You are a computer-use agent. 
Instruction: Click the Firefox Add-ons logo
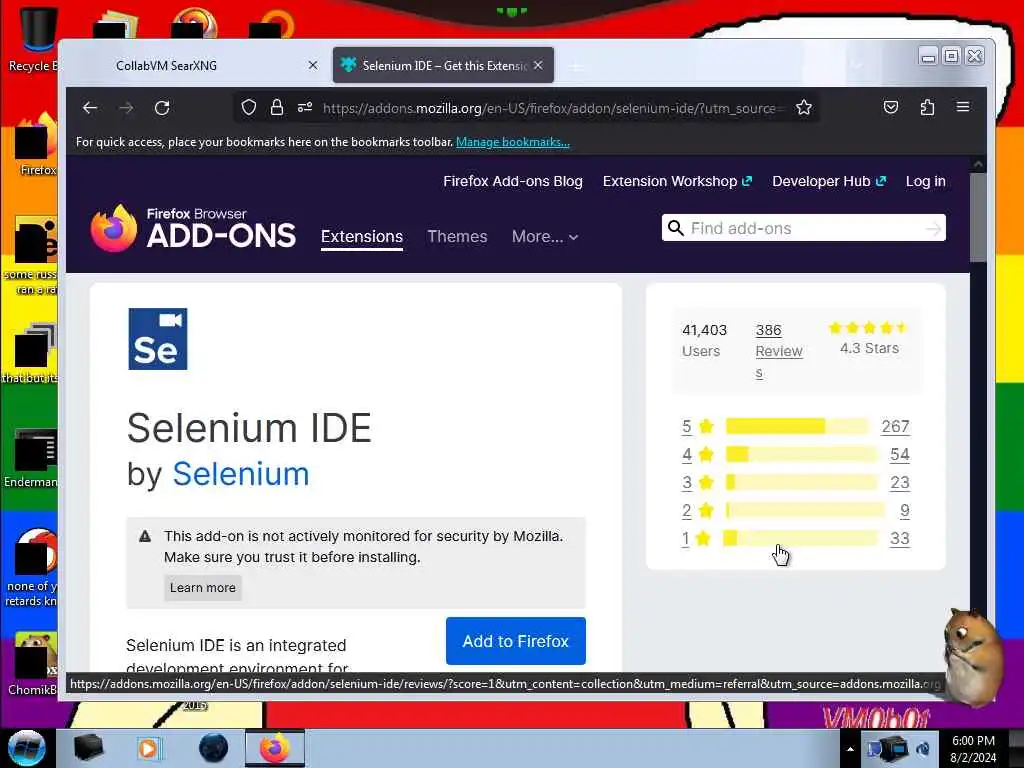coord(193,228)
